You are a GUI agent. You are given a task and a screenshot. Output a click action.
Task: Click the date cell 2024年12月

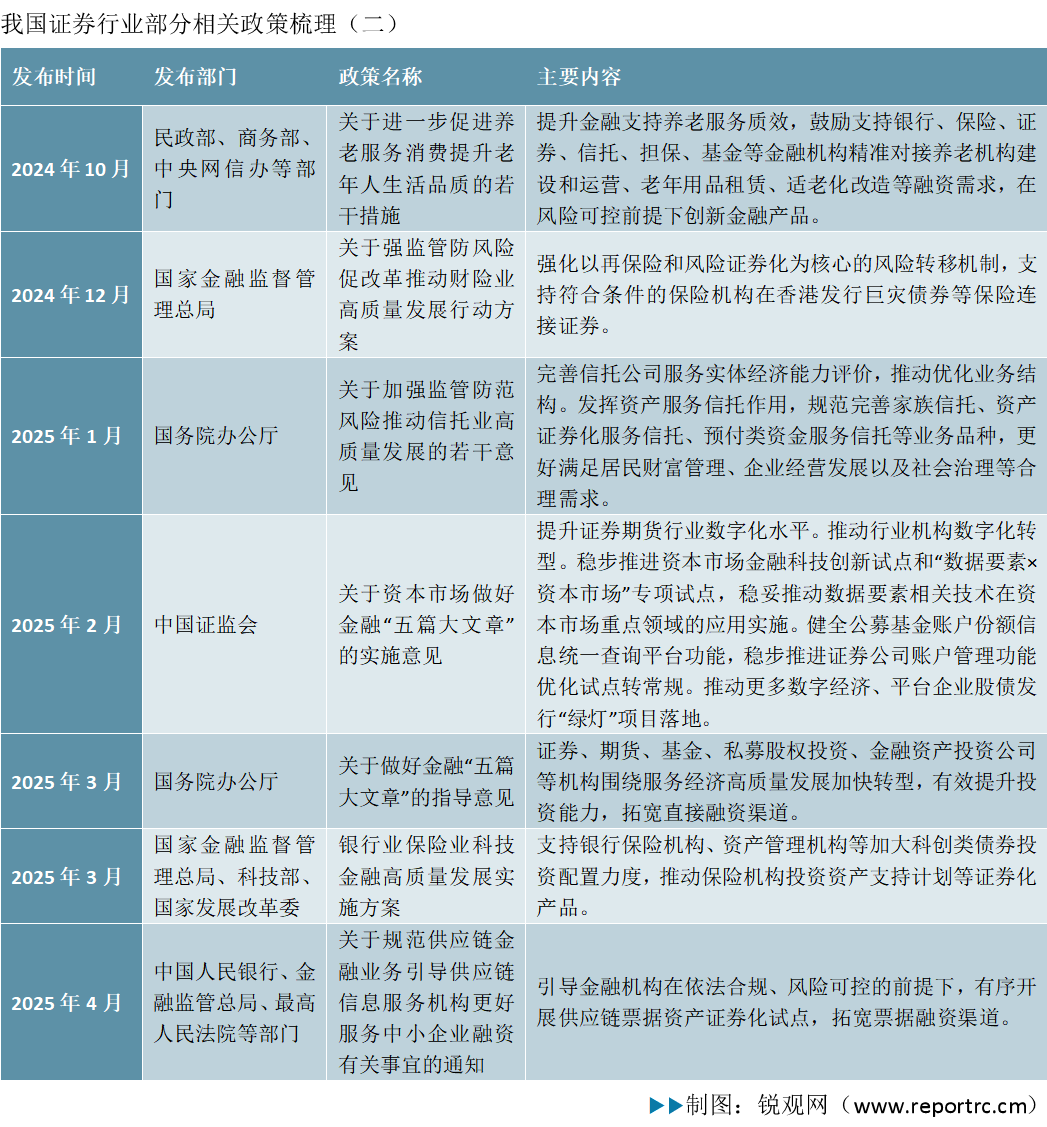click(70, 295)
